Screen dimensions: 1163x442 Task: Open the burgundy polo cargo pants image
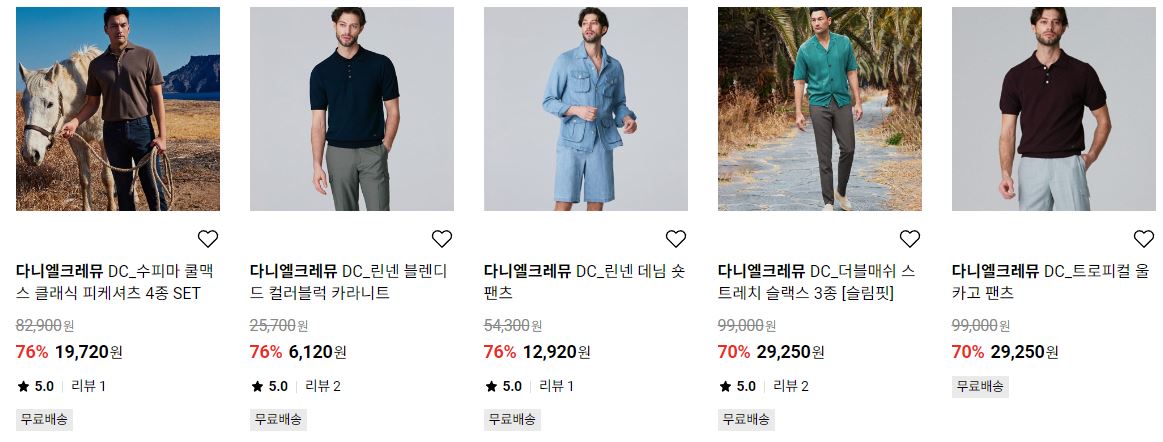pos(1054,109)
